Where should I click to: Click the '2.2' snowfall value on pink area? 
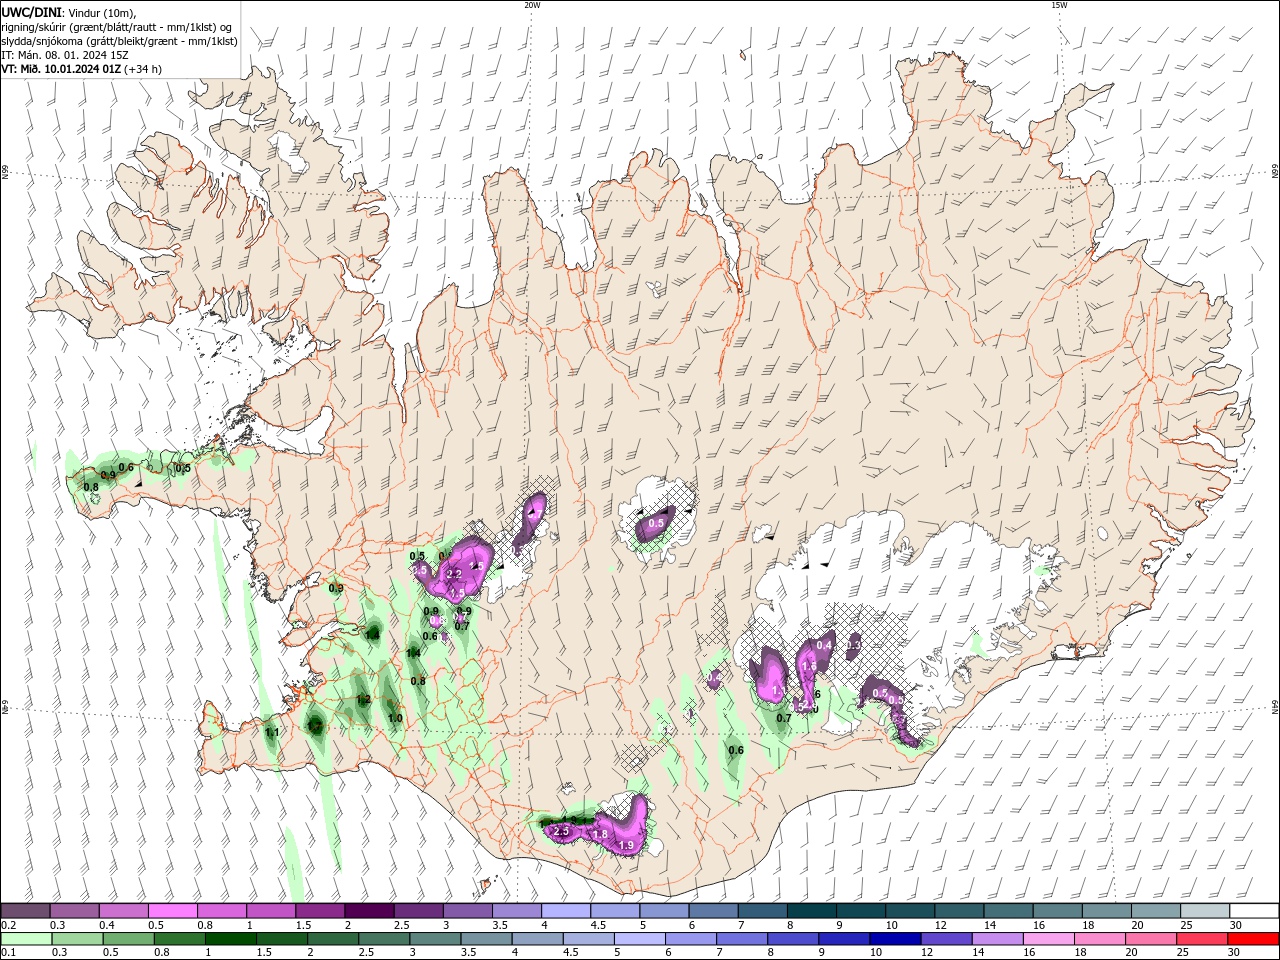pos(454,574)
